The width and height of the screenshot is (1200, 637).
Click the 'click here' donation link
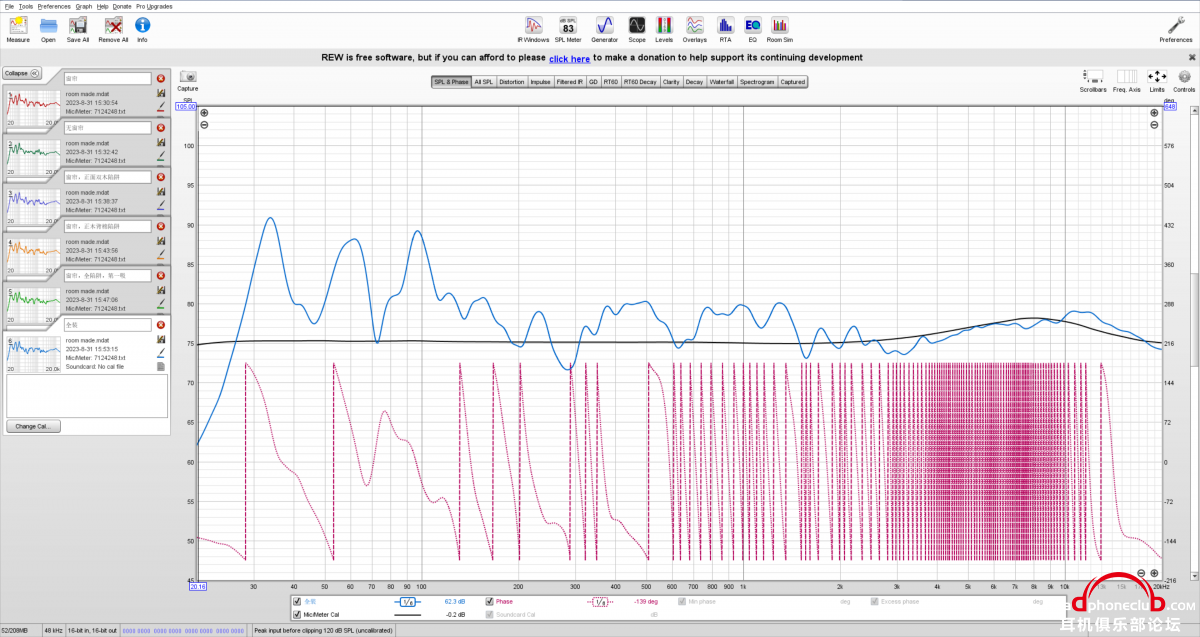tap(569, 59)
